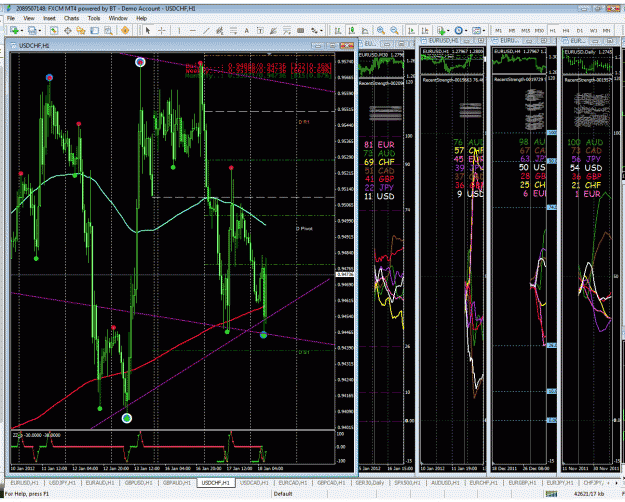Switch to the SPX500,H1 chart tab

[407, 483]
